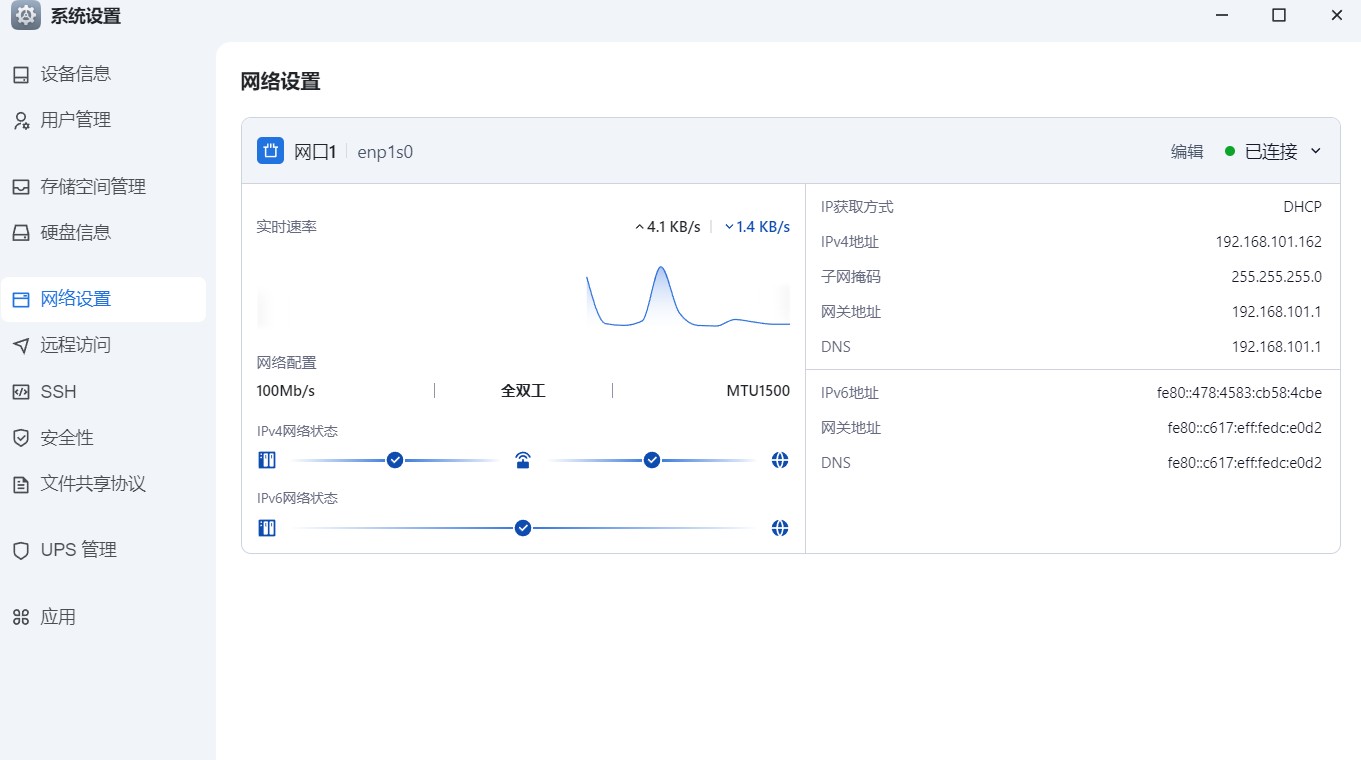This screenshot has height=760, width=1361.
Task: Click first checkmark in IPv4 network status
Action: tap(395, 460)
